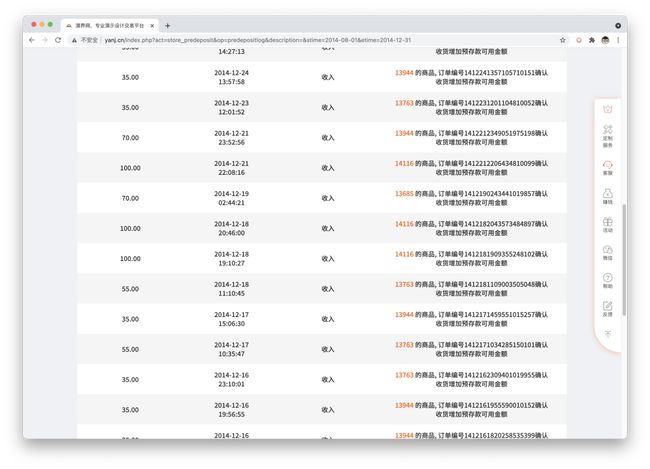Open the Chrome three-dot menu
This screenshot has width=650, height=469.
pos(618,40)
